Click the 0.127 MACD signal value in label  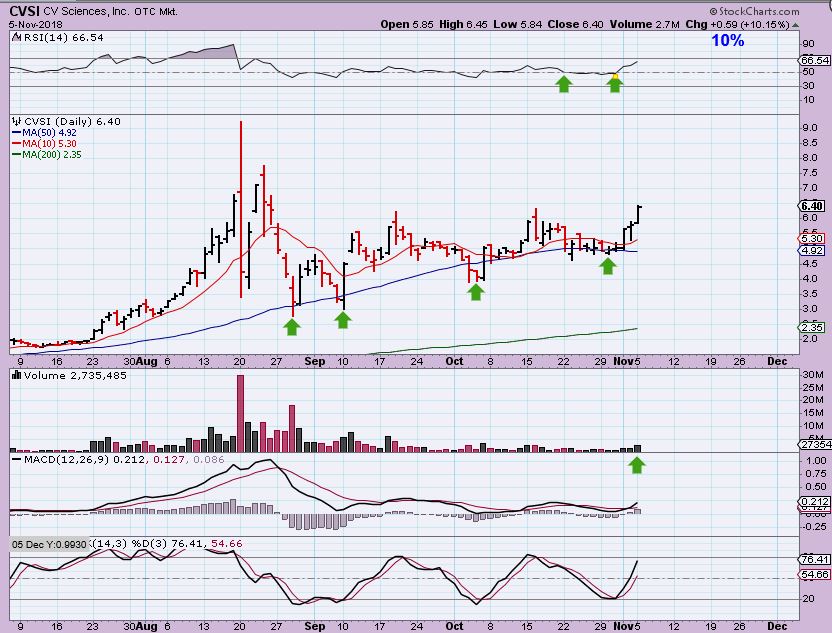[x=168, y=459]
